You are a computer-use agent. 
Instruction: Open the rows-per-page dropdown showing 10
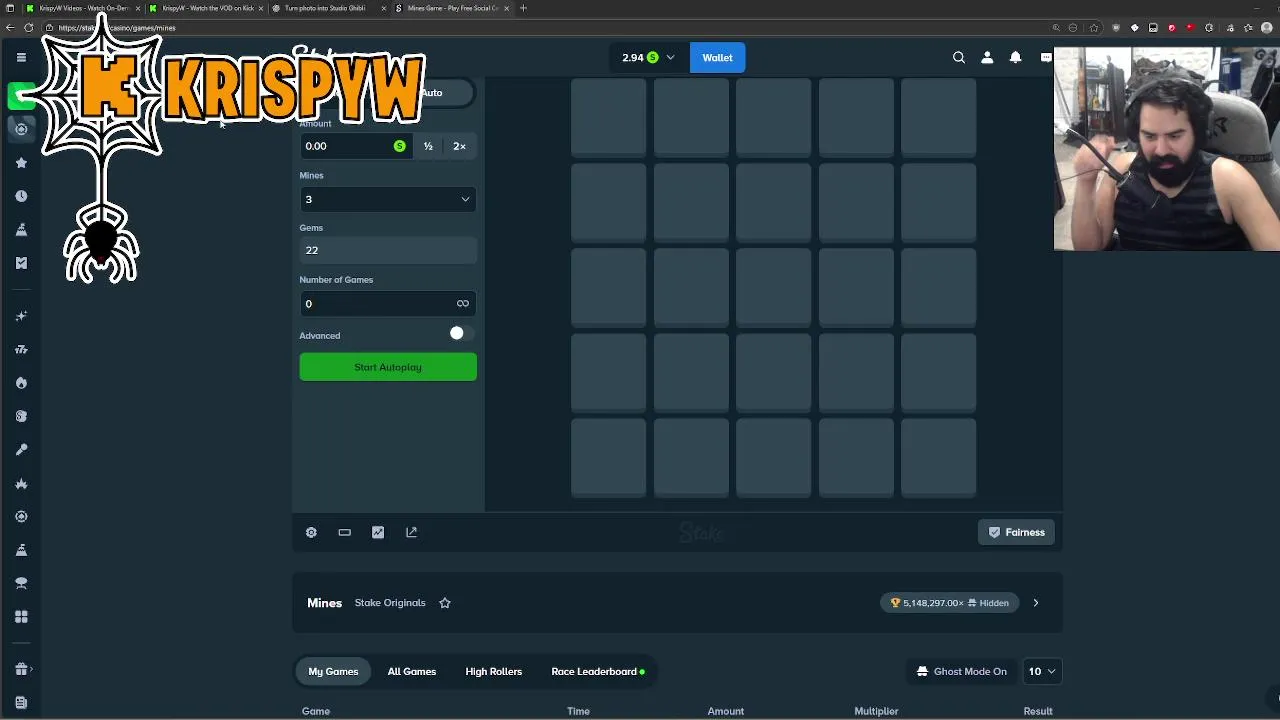[1041, 671]
